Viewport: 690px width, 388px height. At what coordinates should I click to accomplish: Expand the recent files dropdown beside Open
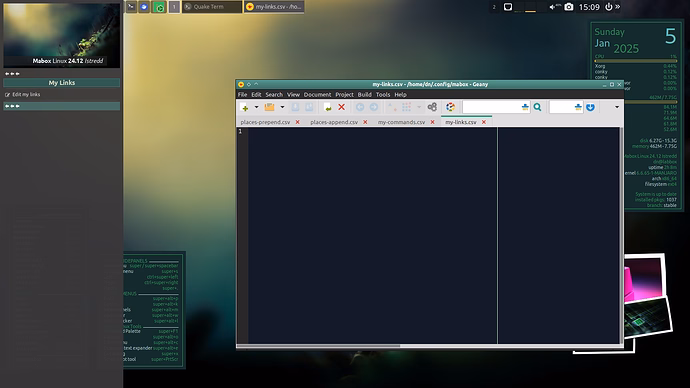click(282, 107)
